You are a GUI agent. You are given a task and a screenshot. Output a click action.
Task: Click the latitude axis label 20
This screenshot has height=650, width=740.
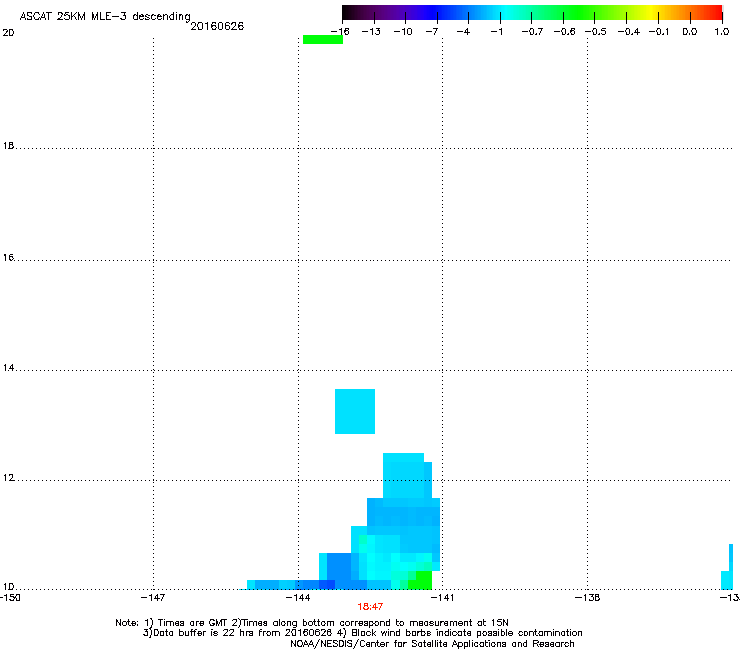8,33
